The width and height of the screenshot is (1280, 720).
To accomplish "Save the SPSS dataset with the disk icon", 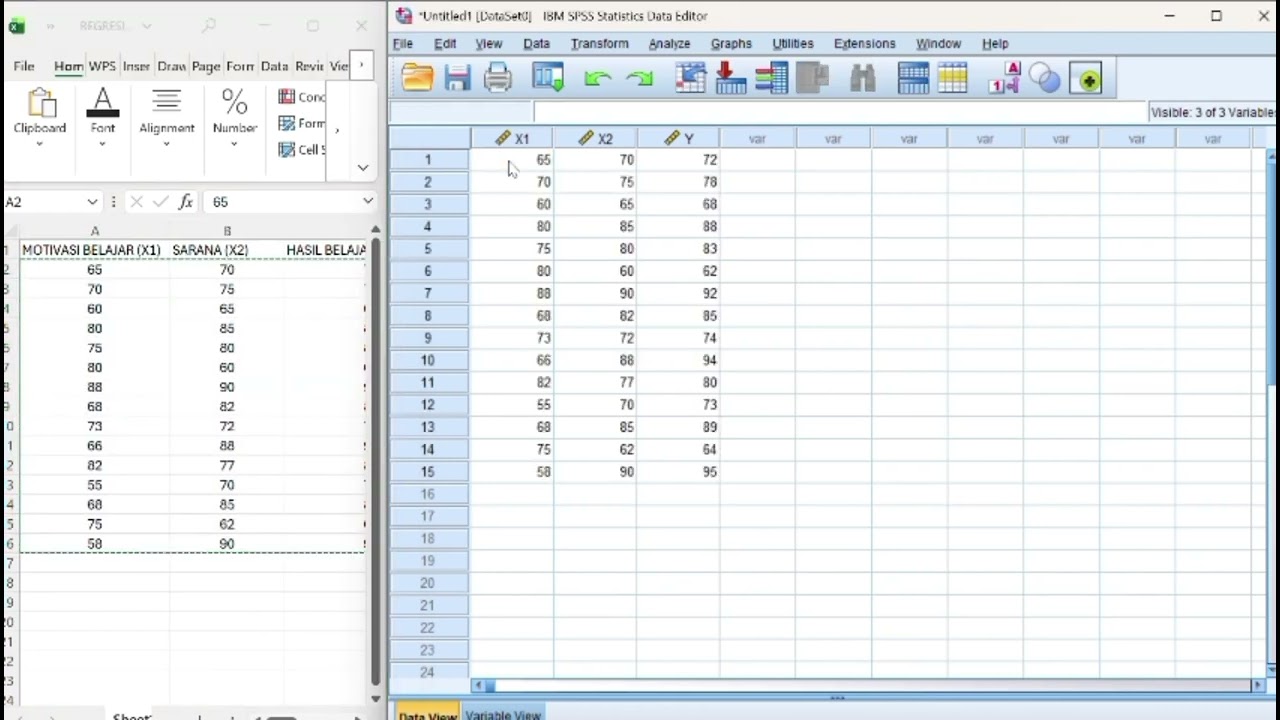I will pos(457,78).
